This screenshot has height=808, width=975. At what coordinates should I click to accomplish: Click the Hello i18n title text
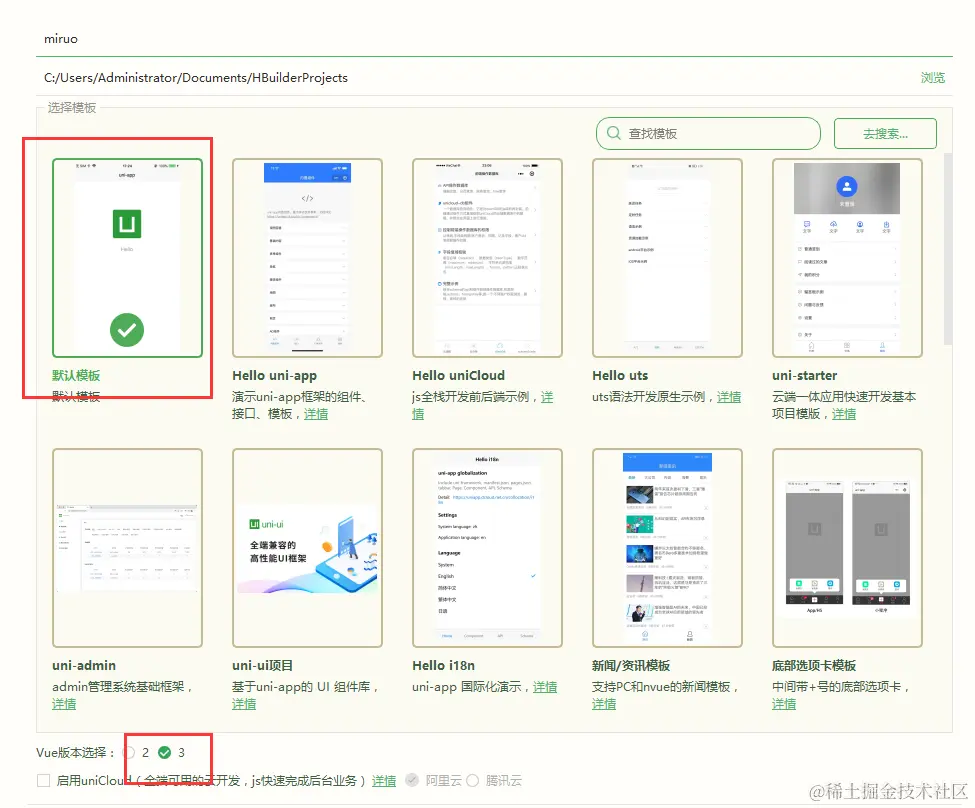(443, 665)
